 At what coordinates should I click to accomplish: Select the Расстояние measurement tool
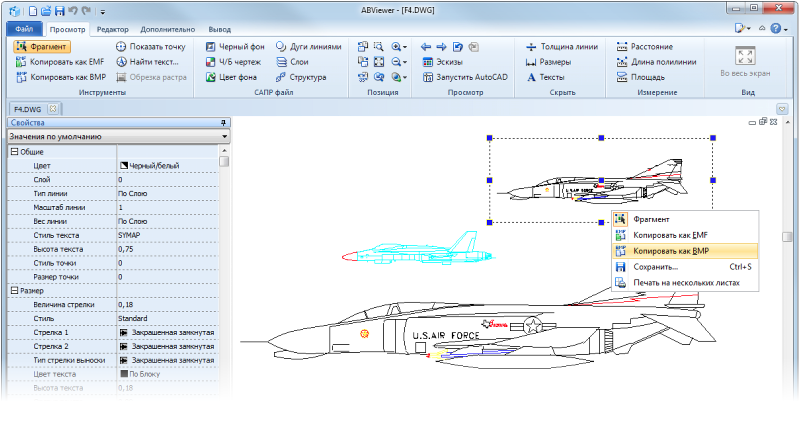(x=644, y=46)
